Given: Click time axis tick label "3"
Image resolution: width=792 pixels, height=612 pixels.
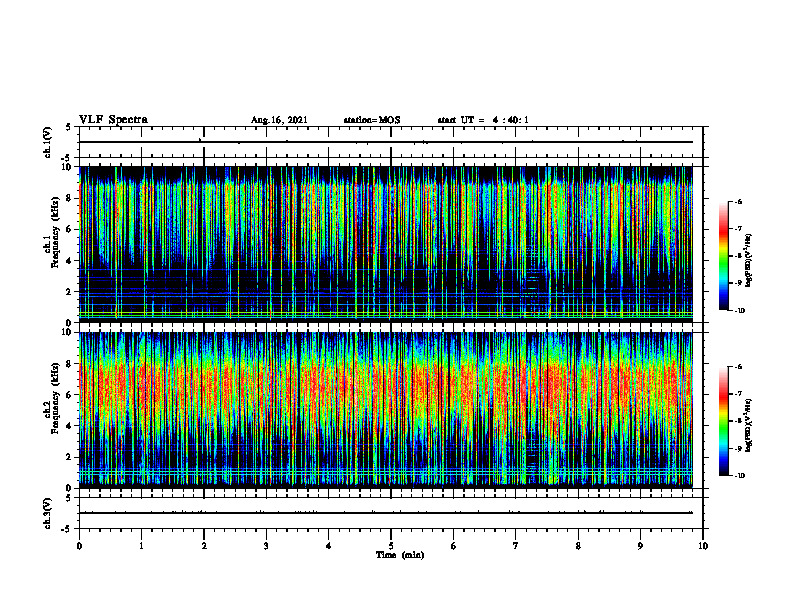Looking at the screenshot, I should (x=266, y=546).
